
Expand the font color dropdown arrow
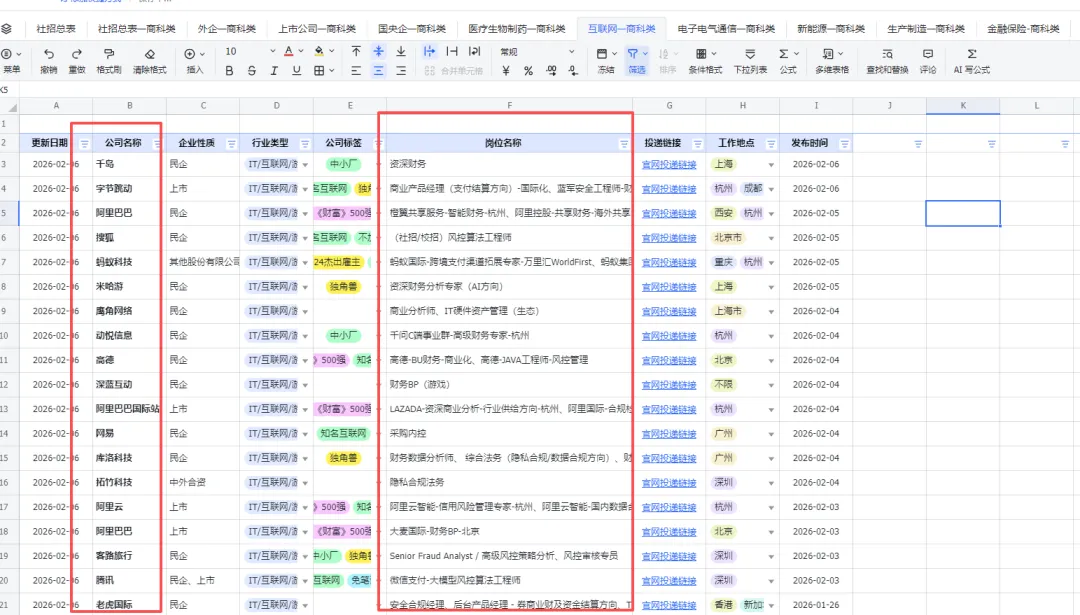pyautogui.click(x=301, y=52)
